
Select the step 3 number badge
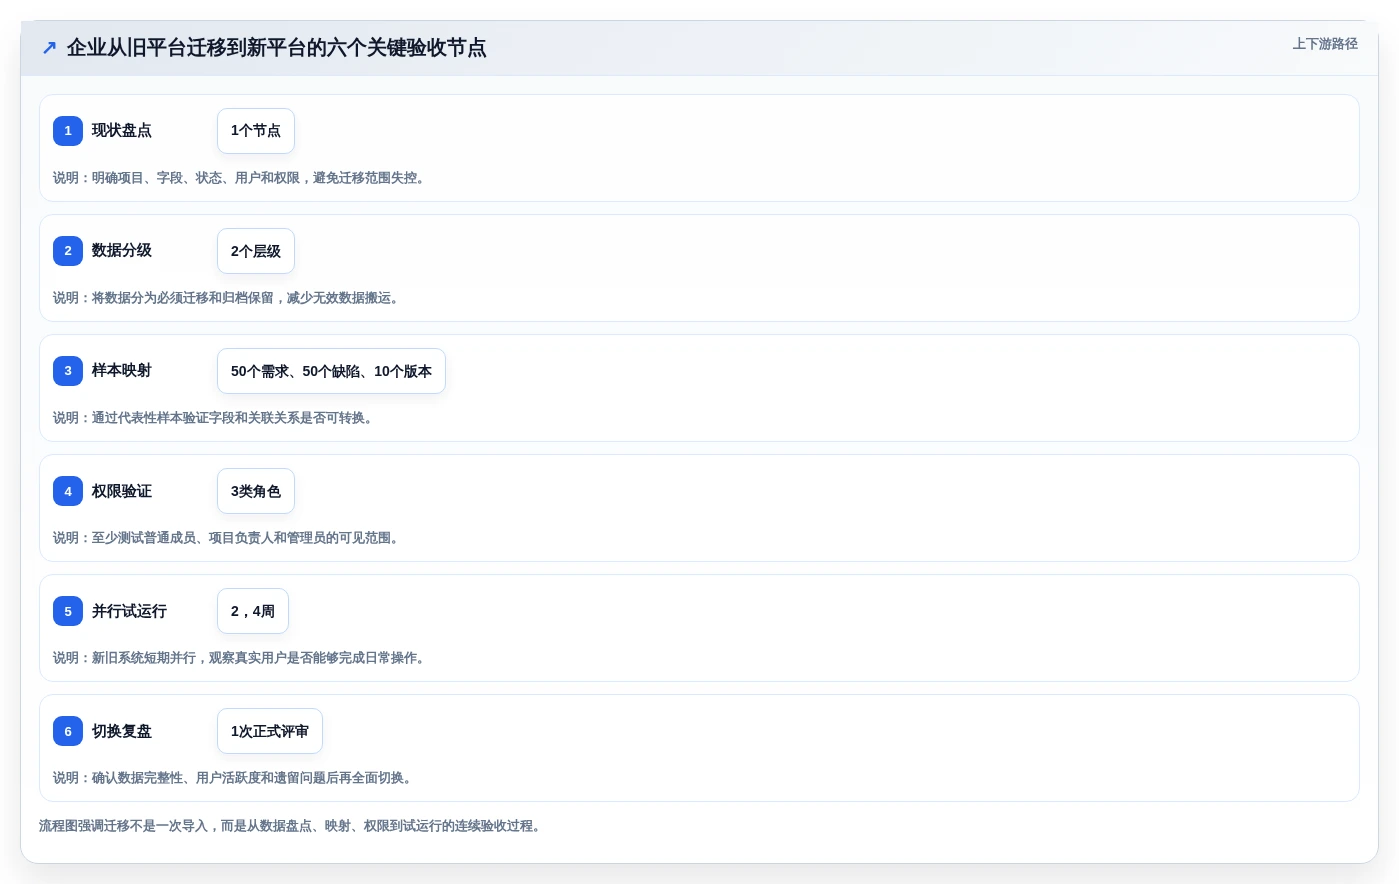click(x=68, y=370)
